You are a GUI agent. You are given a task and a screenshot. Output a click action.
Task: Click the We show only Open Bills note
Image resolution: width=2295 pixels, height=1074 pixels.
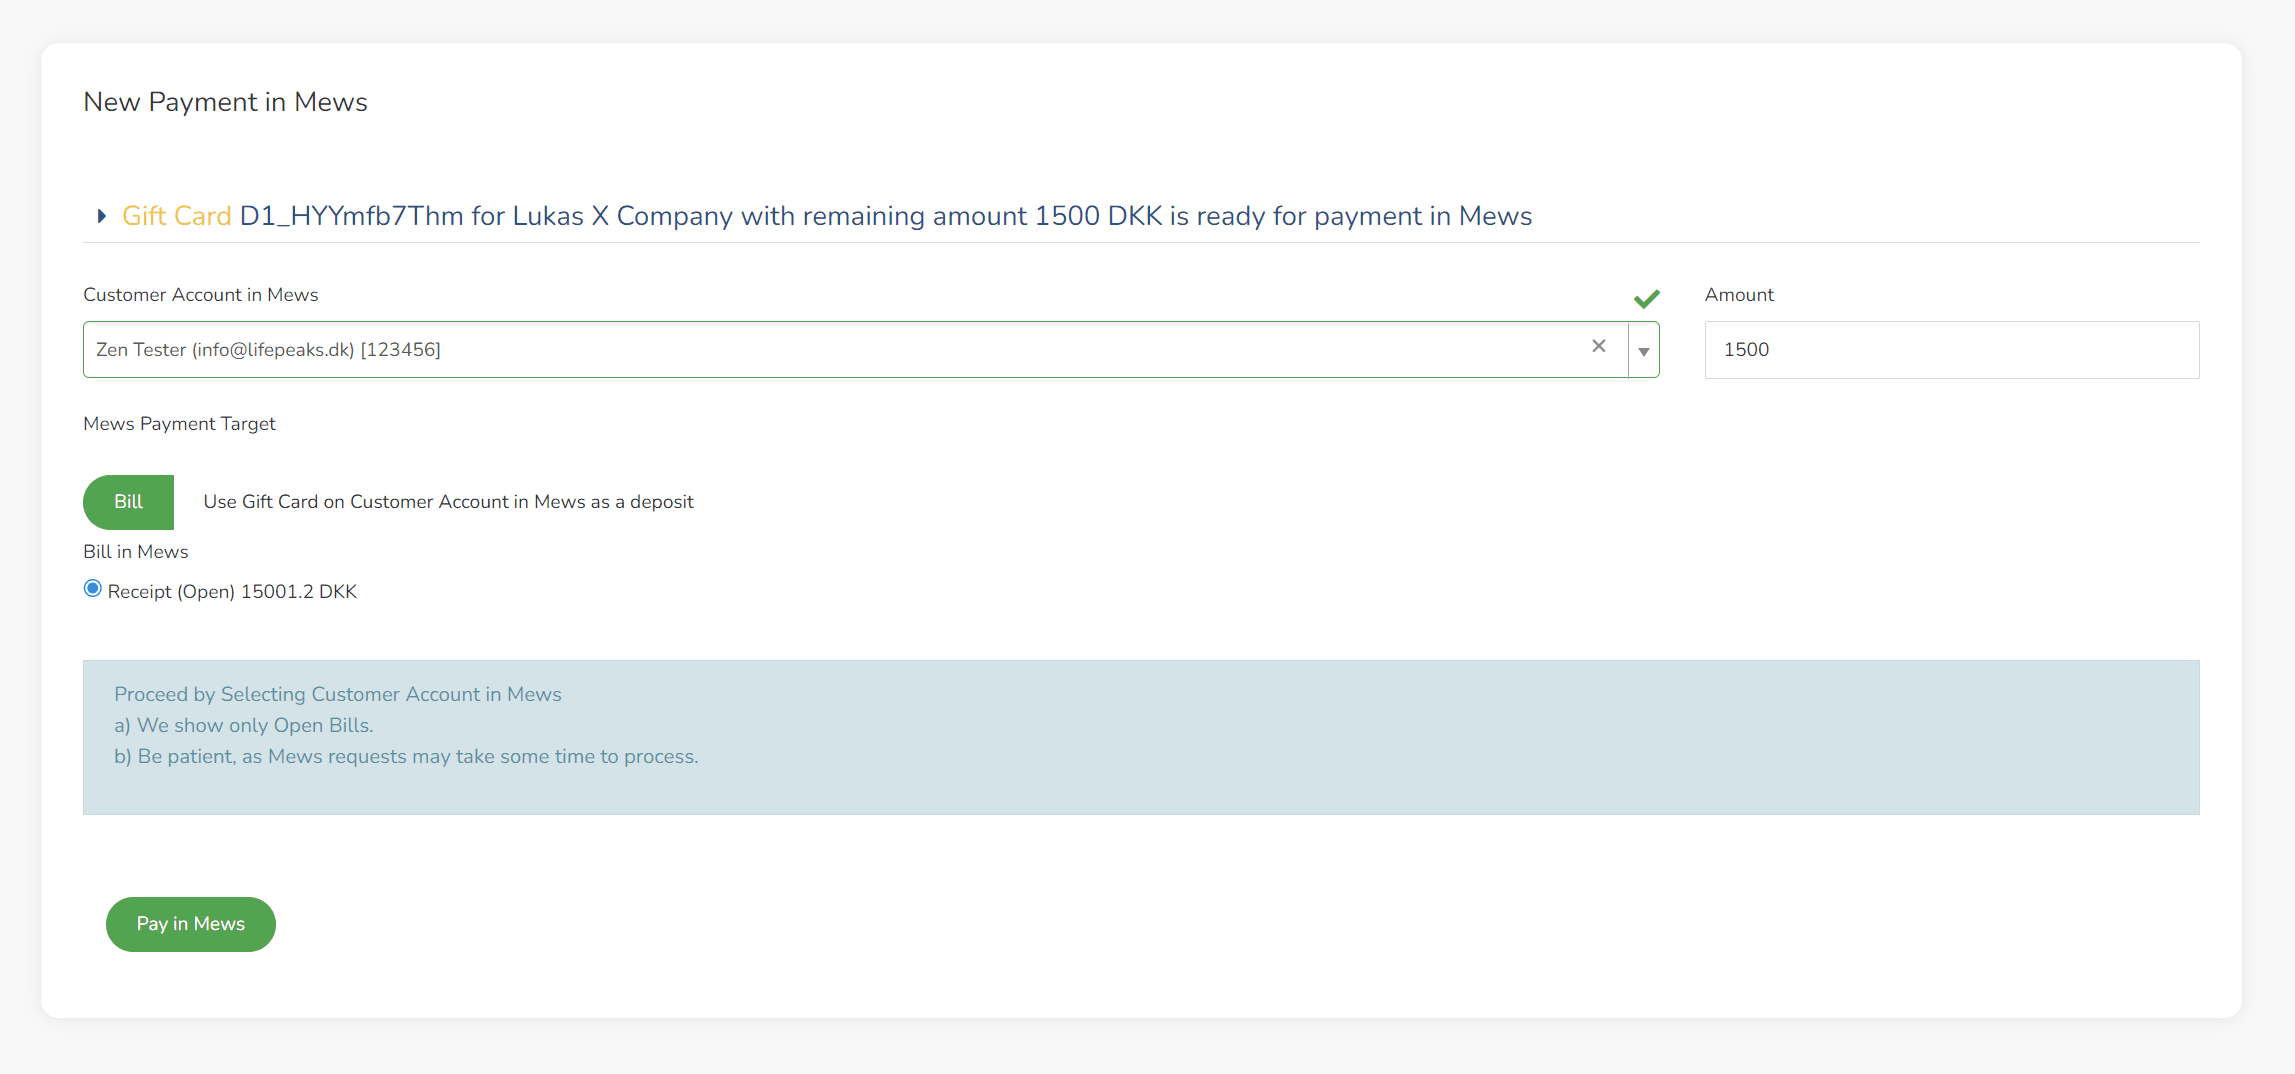[x=243, y=725]
